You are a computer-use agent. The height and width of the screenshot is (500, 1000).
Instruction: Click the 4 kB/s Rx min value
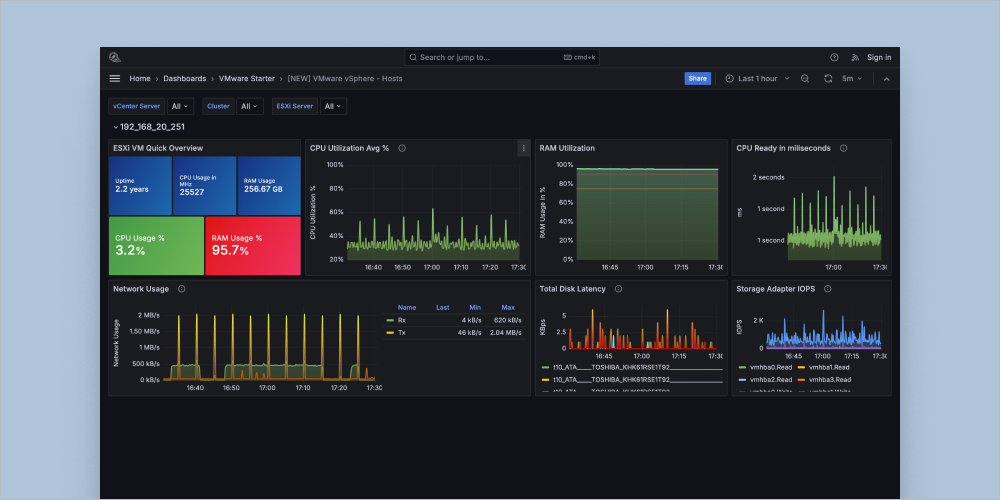click(472, 320)
